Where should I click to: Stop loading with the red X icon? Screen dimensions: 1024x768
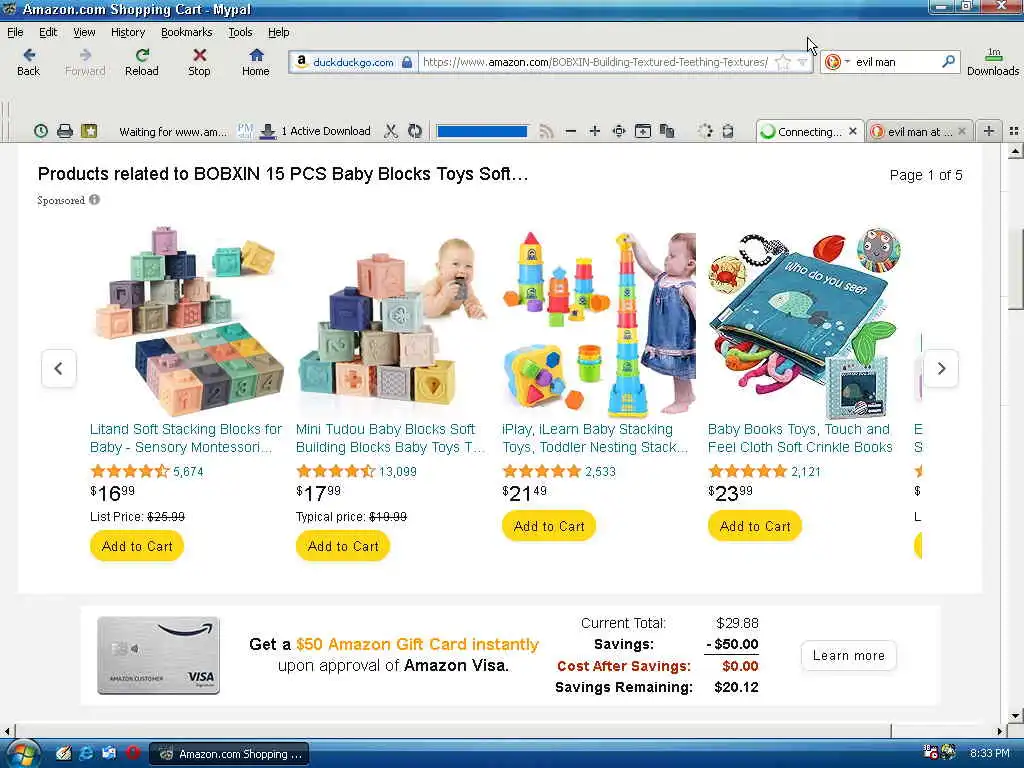(x=199, y=63)
